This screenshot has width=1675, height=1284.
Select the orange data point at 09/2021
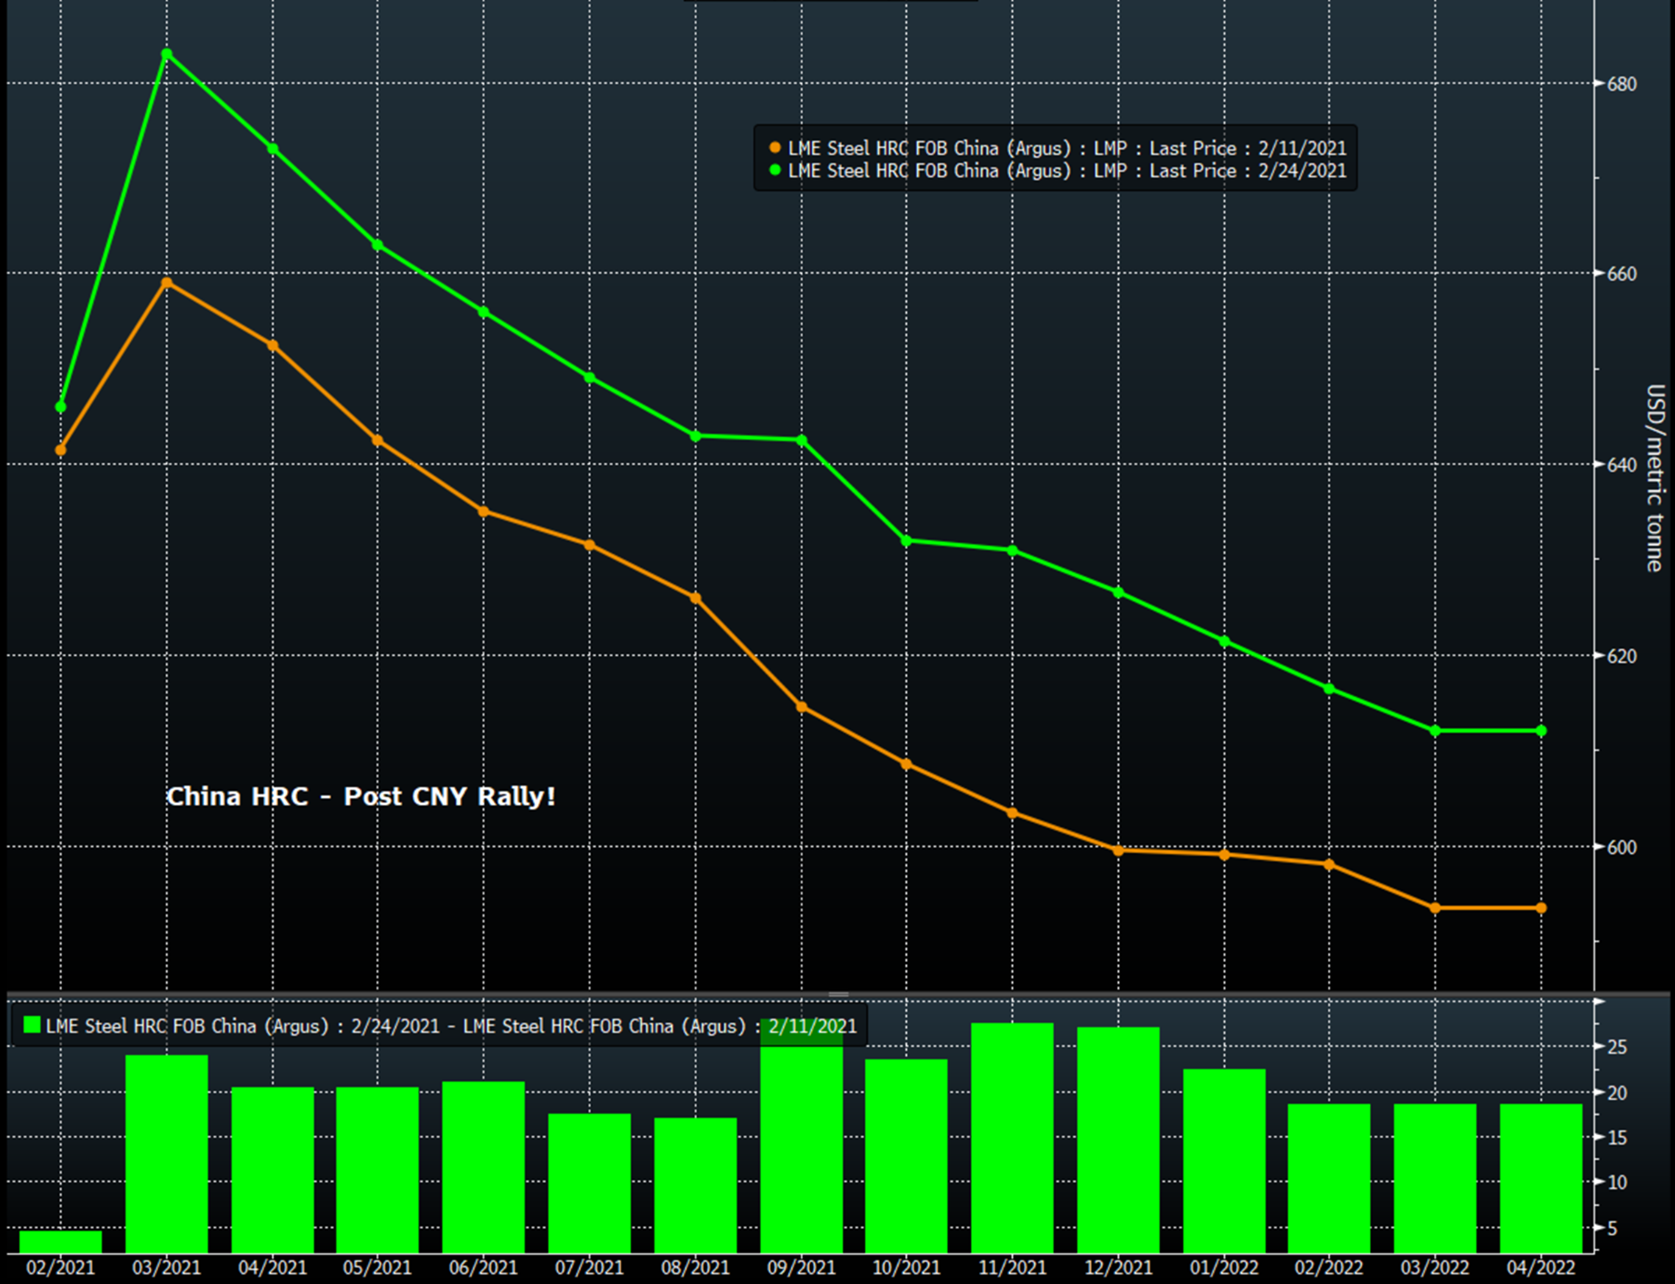(x=801, y=707)
